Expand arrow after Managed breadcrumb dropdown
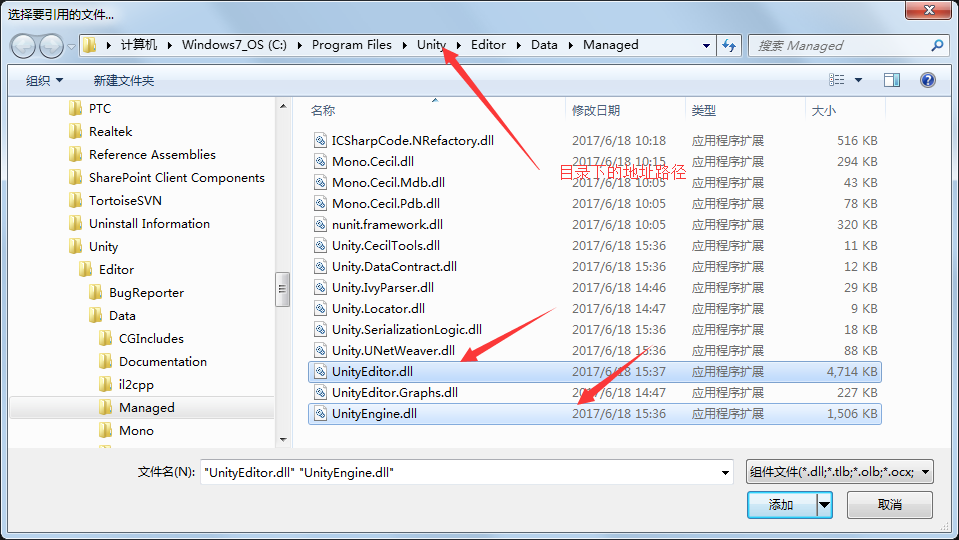 pos(706,45)
